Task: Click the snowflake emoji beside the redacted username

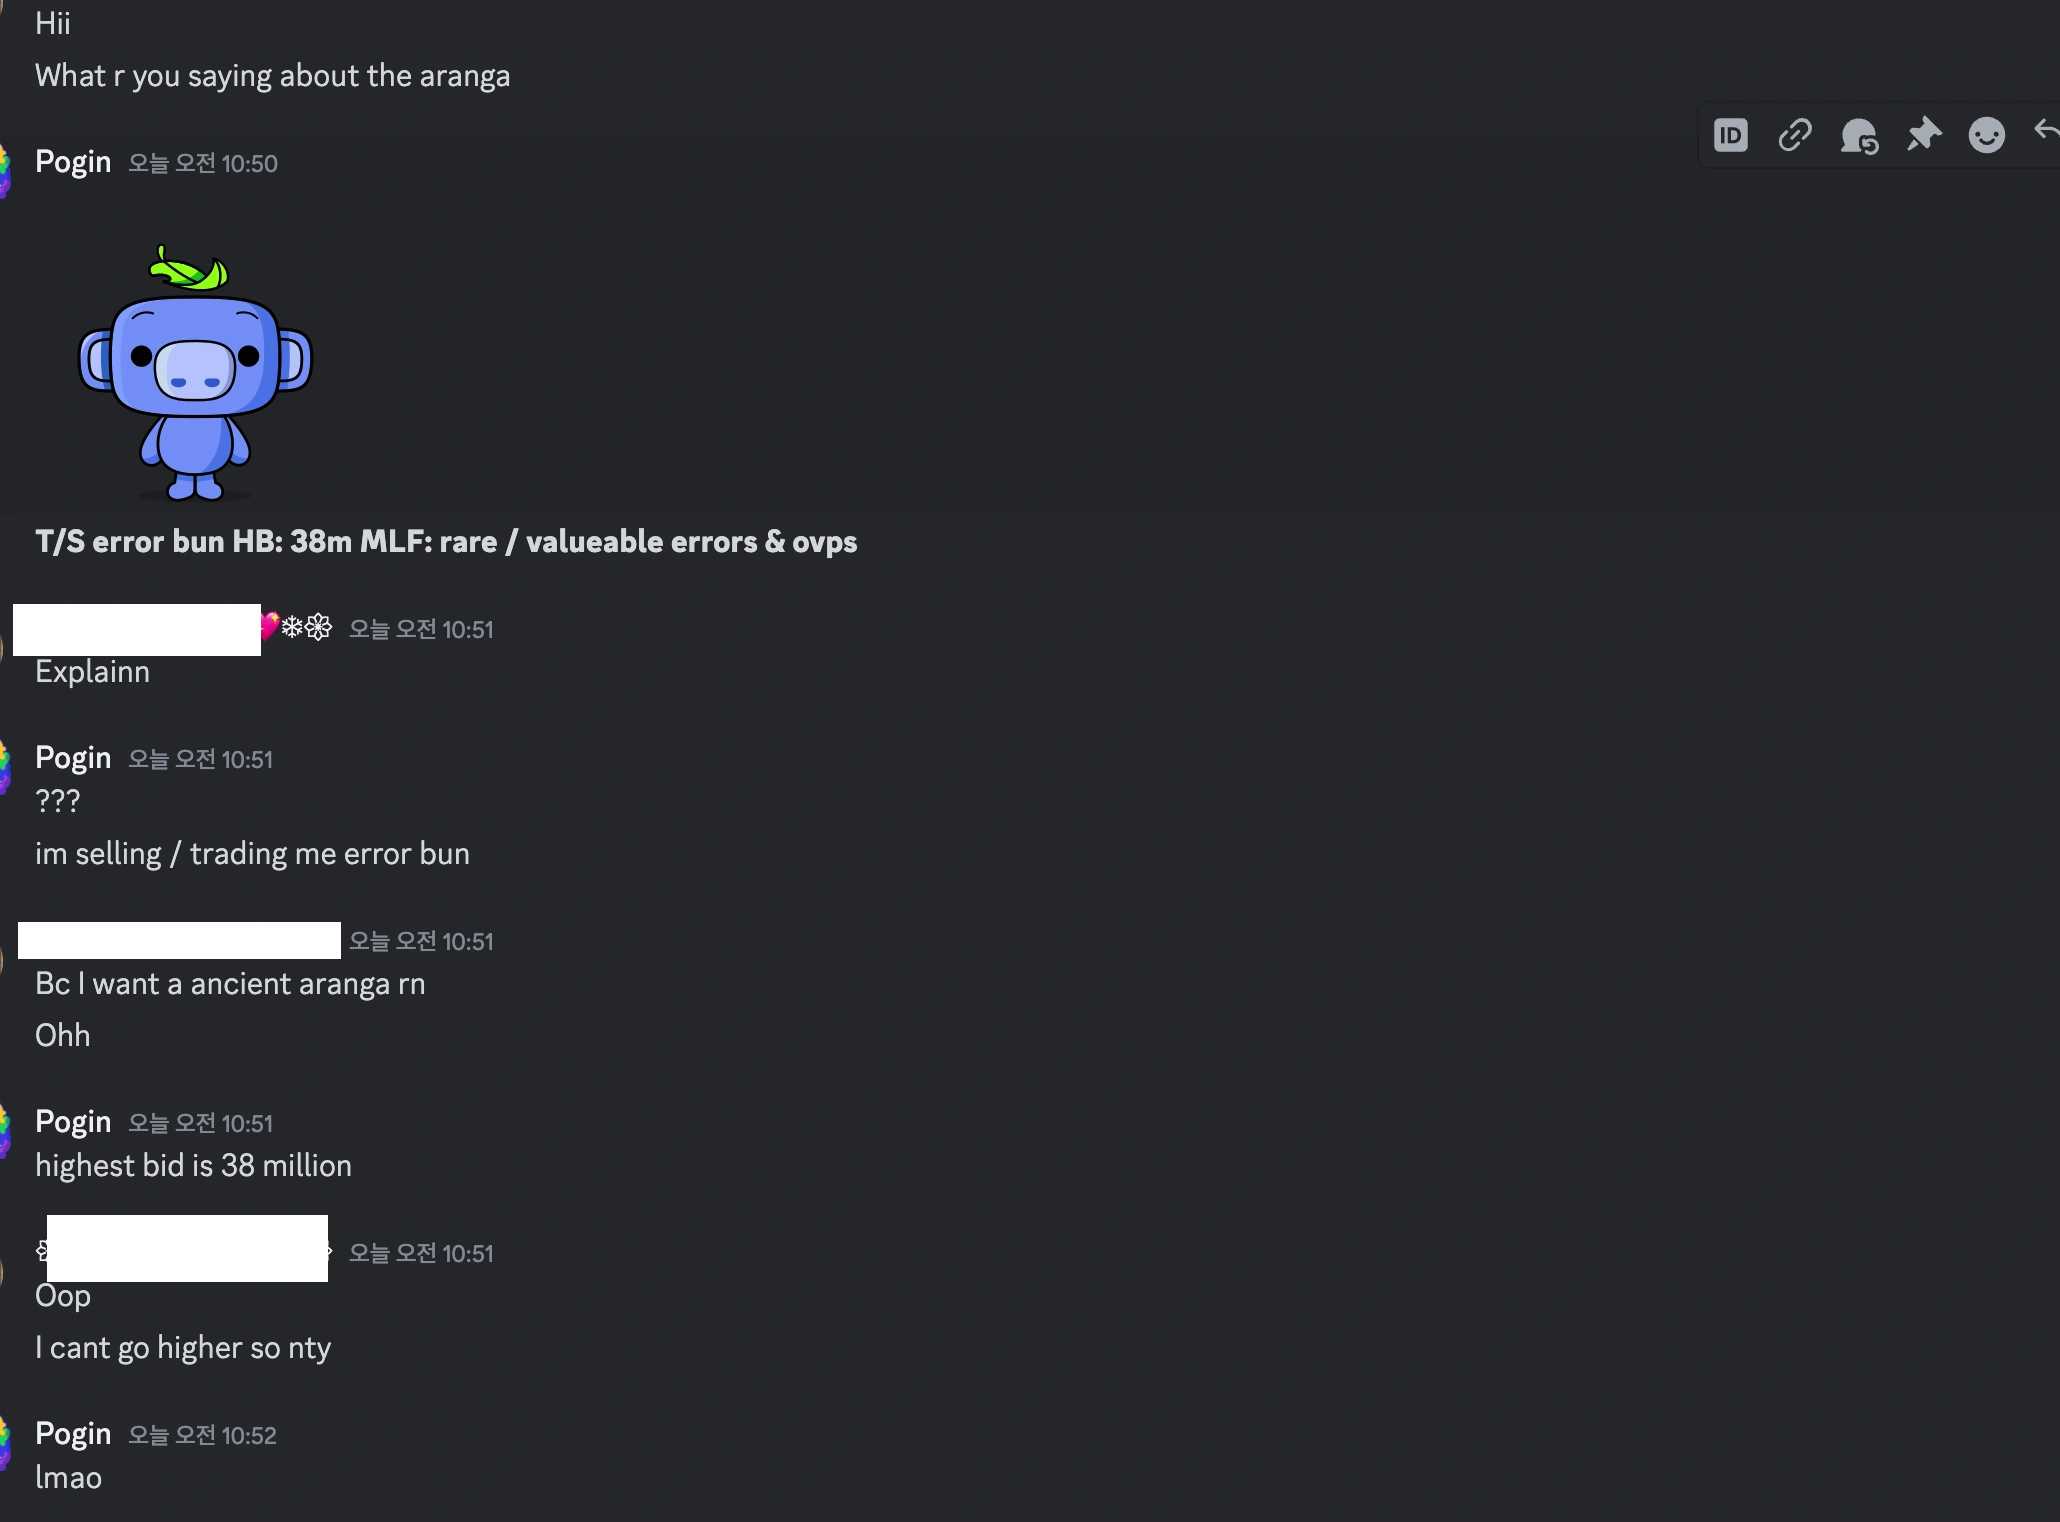Action: pos(295,628)
